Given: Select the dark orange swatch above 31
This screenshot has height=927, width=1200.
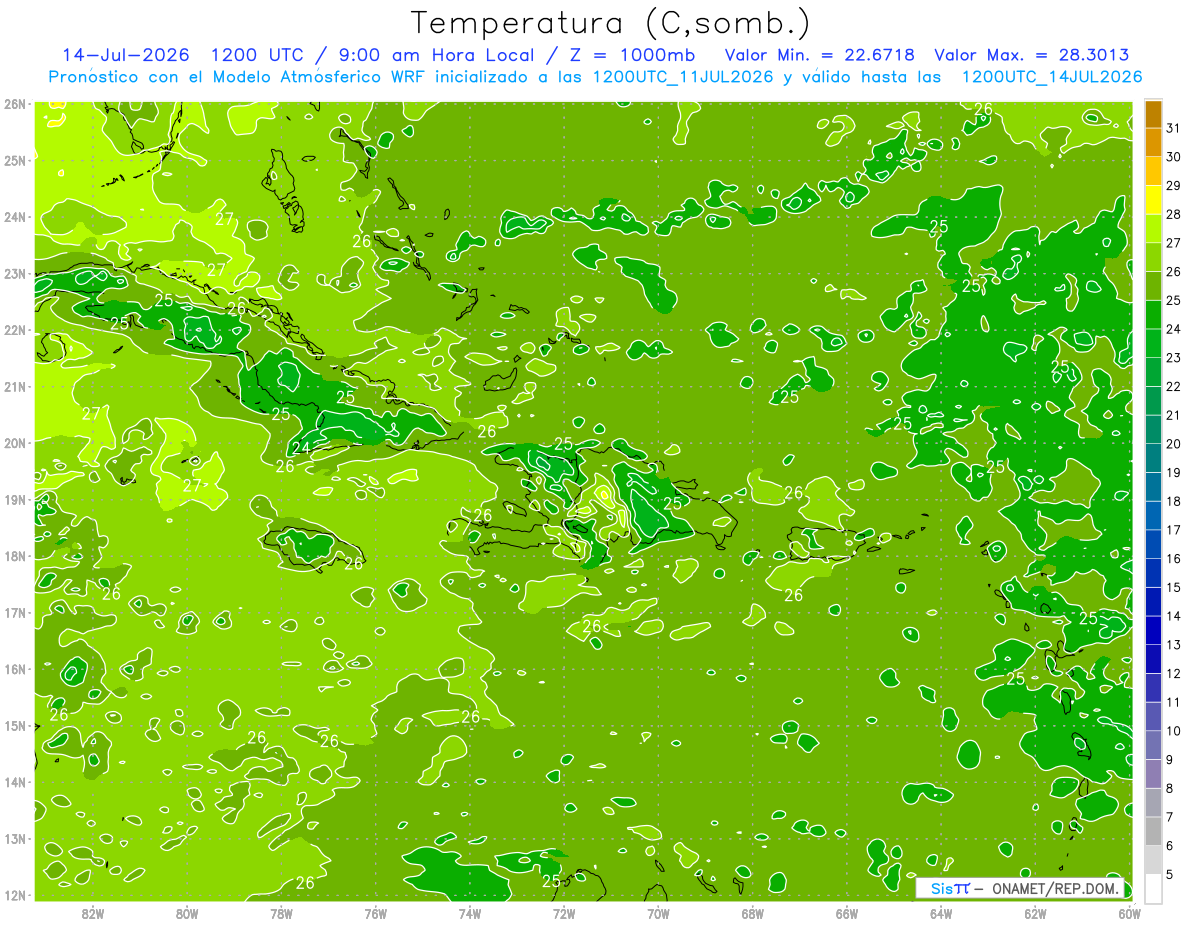Looking at the screenshot, I should coord(1153,114).
